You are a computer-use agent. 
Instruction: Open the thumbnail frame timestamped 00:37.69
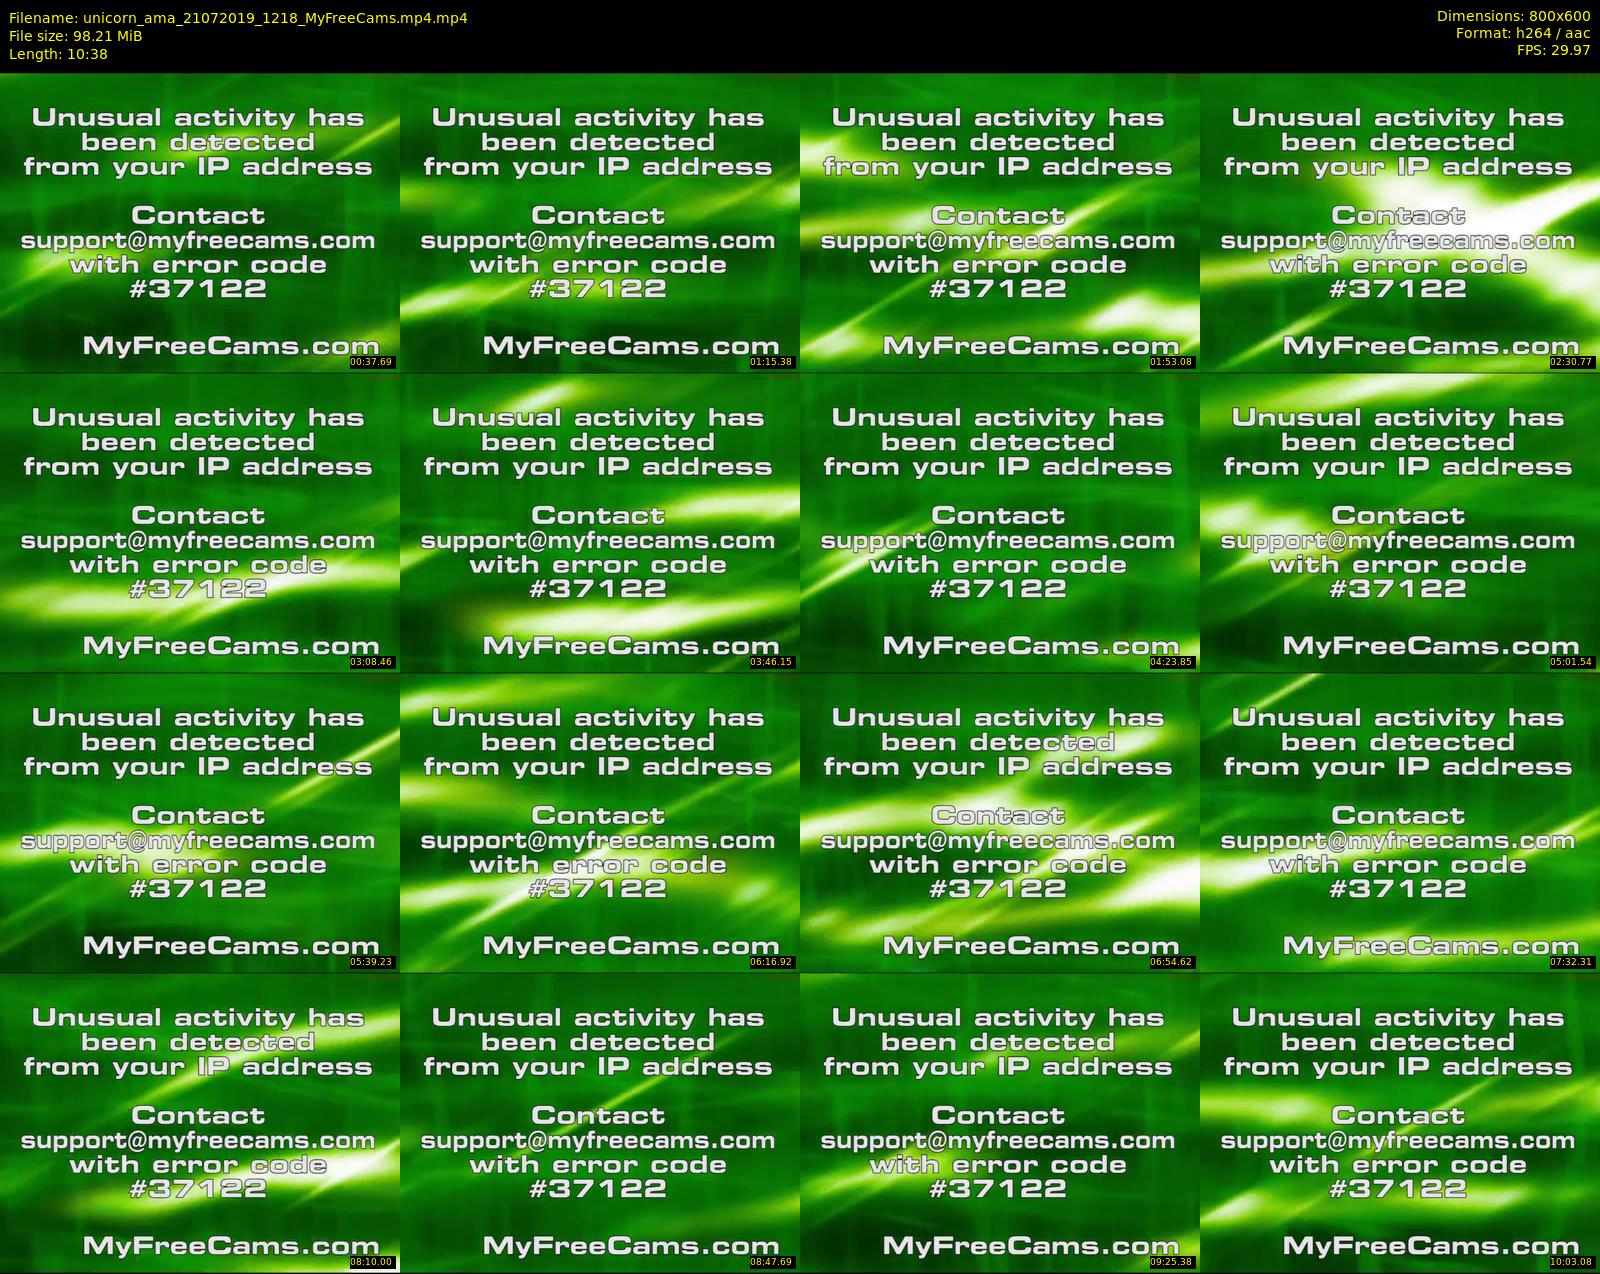click(x=200, y=223)
